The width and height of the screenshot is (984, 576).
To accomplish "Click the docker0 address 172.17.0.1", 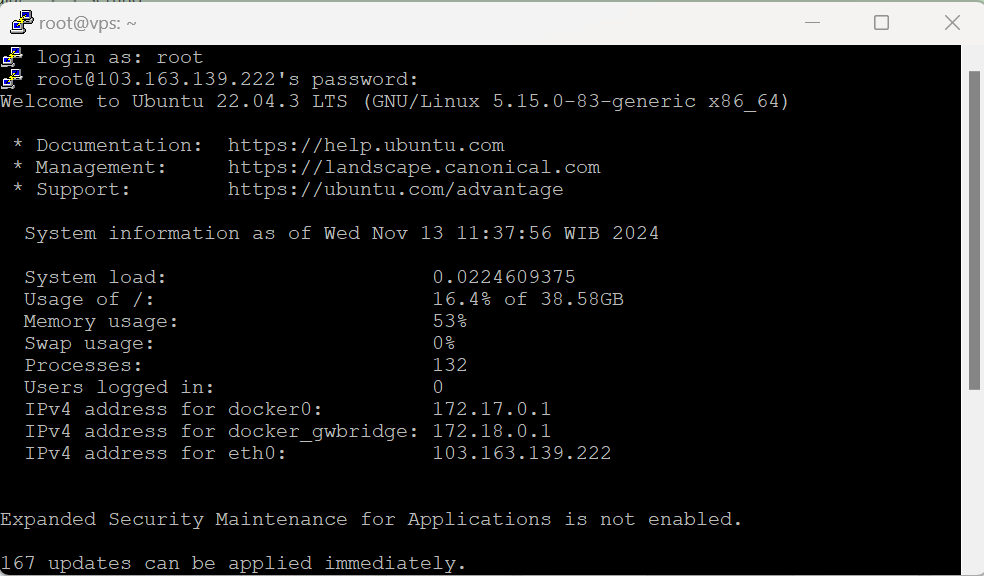I will point(491,409).
